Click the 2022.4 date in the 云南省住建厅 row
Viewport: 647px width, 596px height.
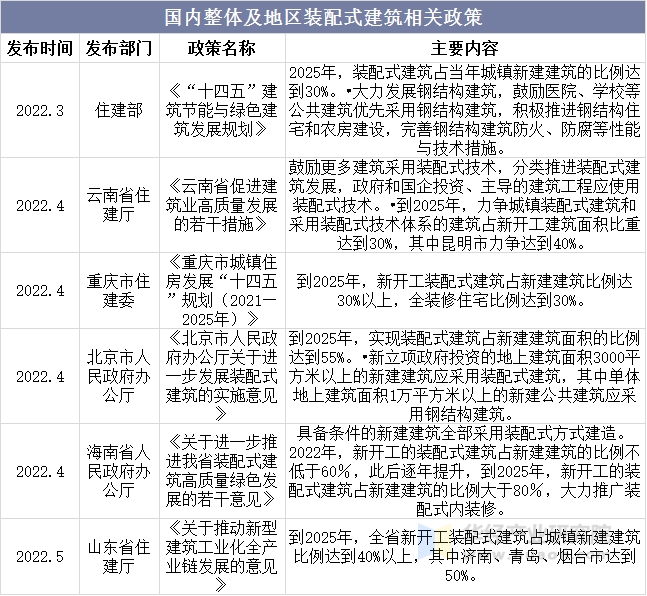coord(40,205)
